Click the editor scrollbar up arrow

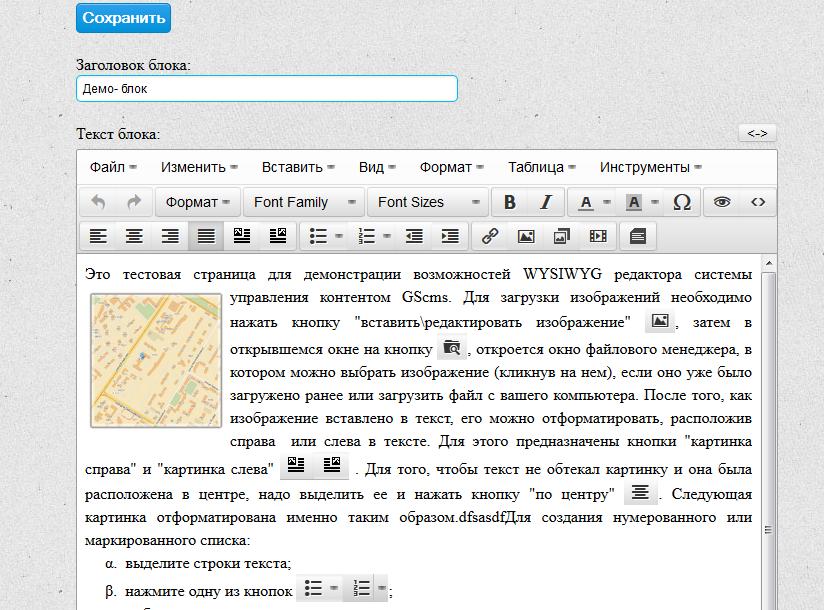[769, 263]
